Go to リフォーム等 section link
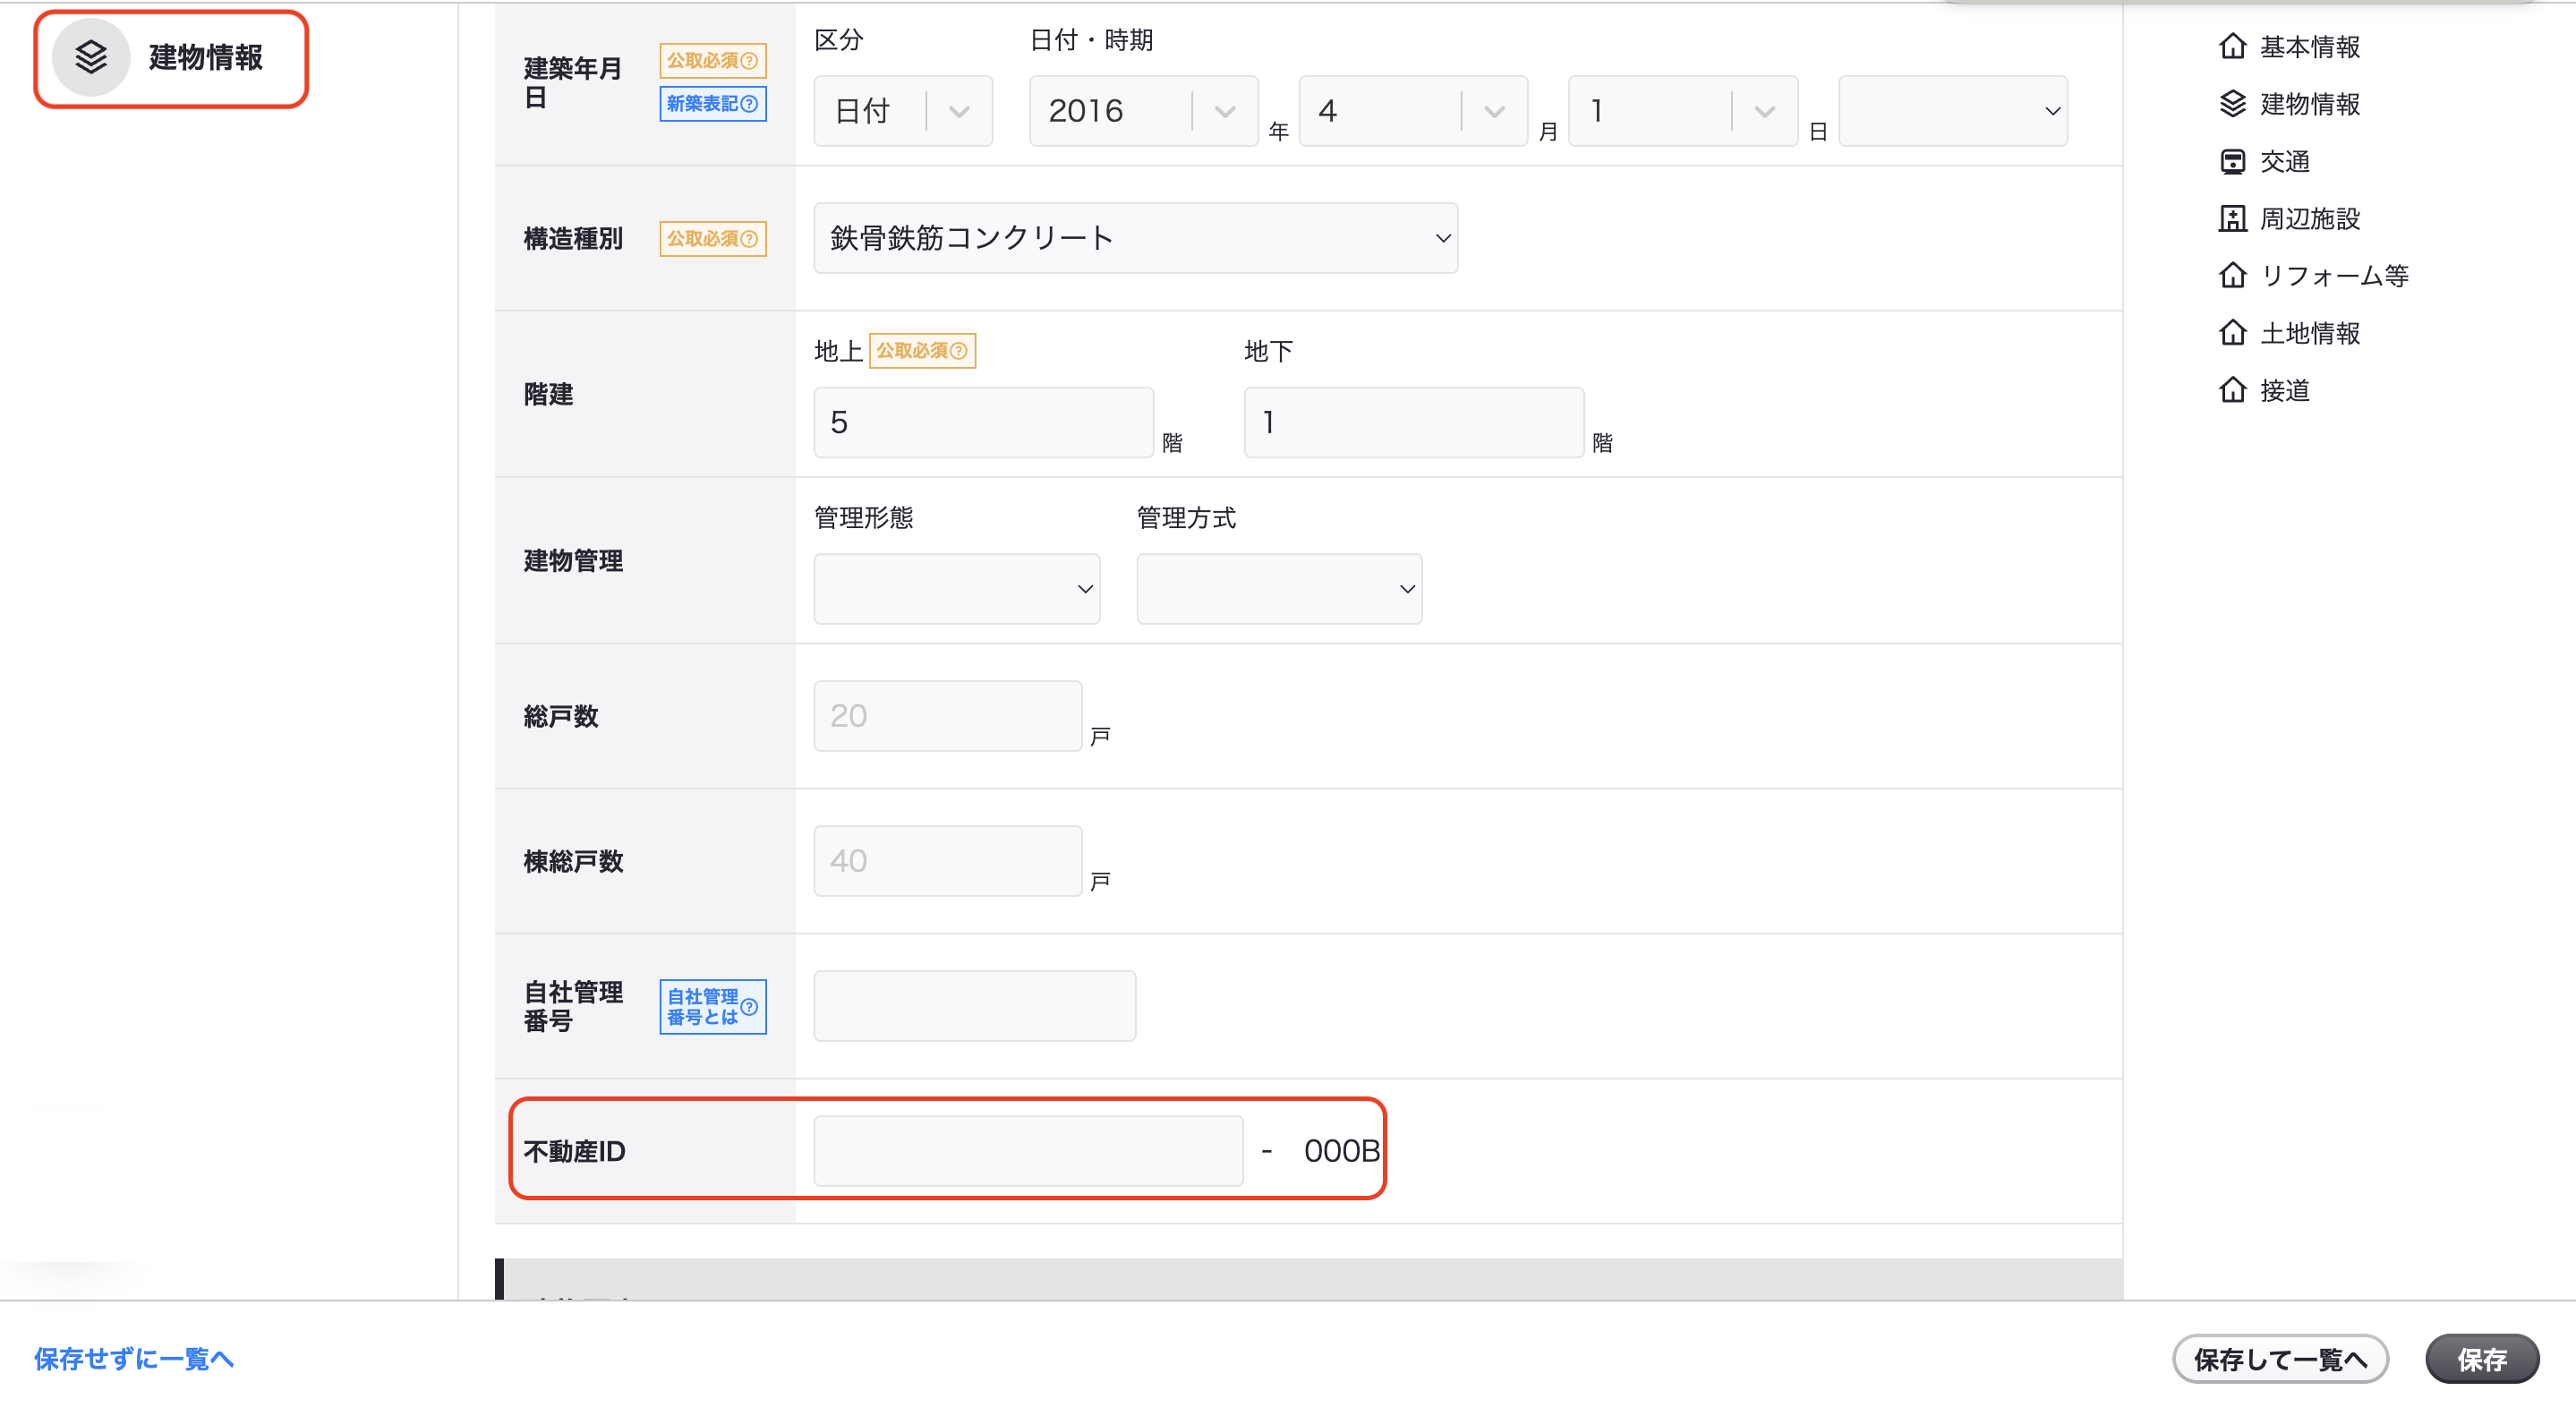 2335,275
